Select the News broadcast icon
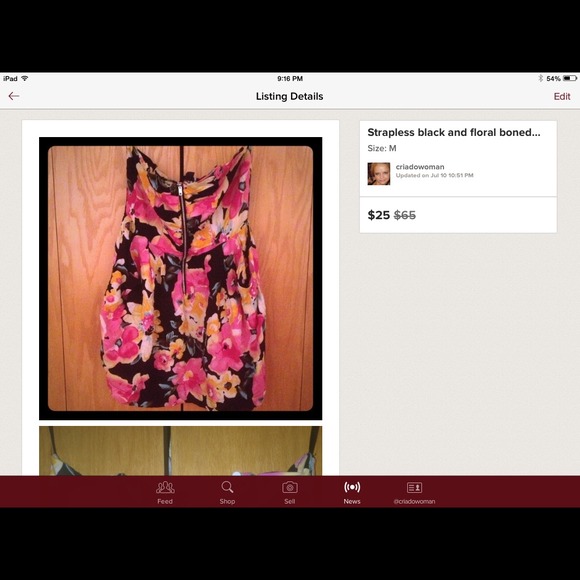Screen dimensions: 580x580 coord(352,487)
